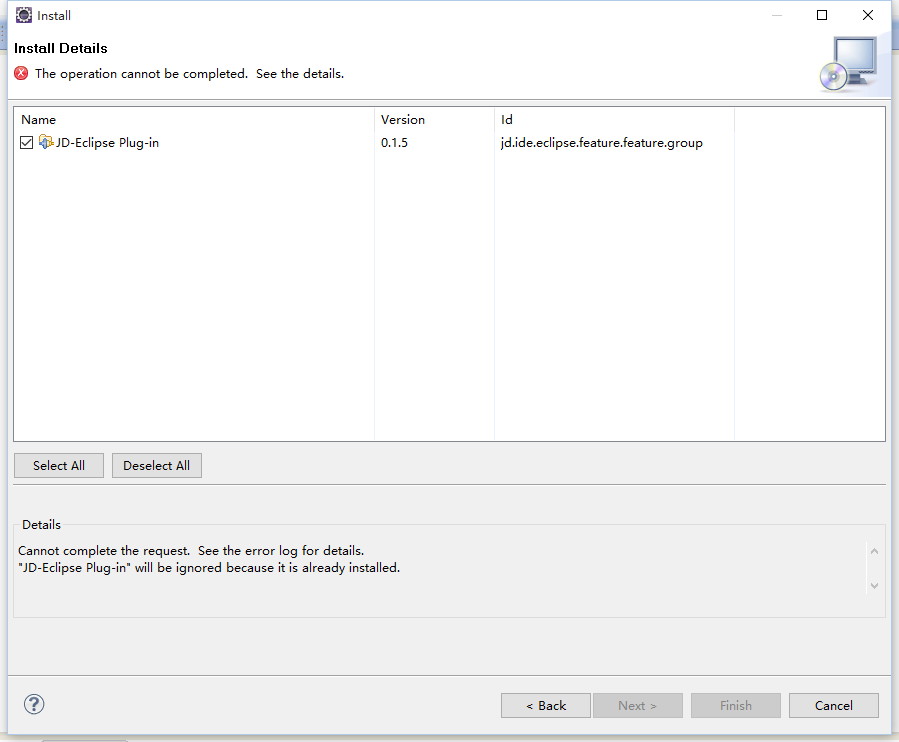Click the Id column header

507,120
